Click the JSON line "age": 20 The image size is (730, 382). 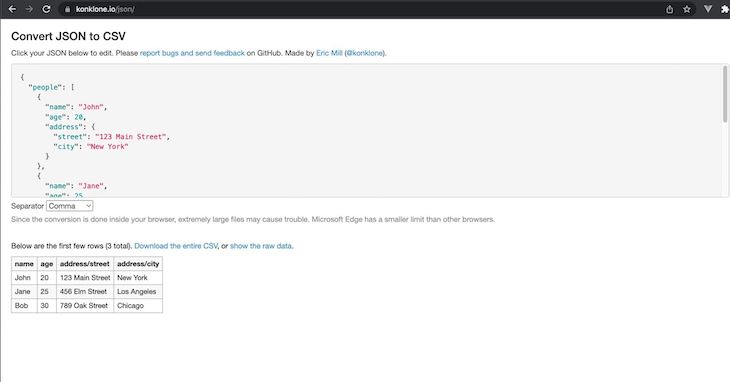(x=66, y=117)
